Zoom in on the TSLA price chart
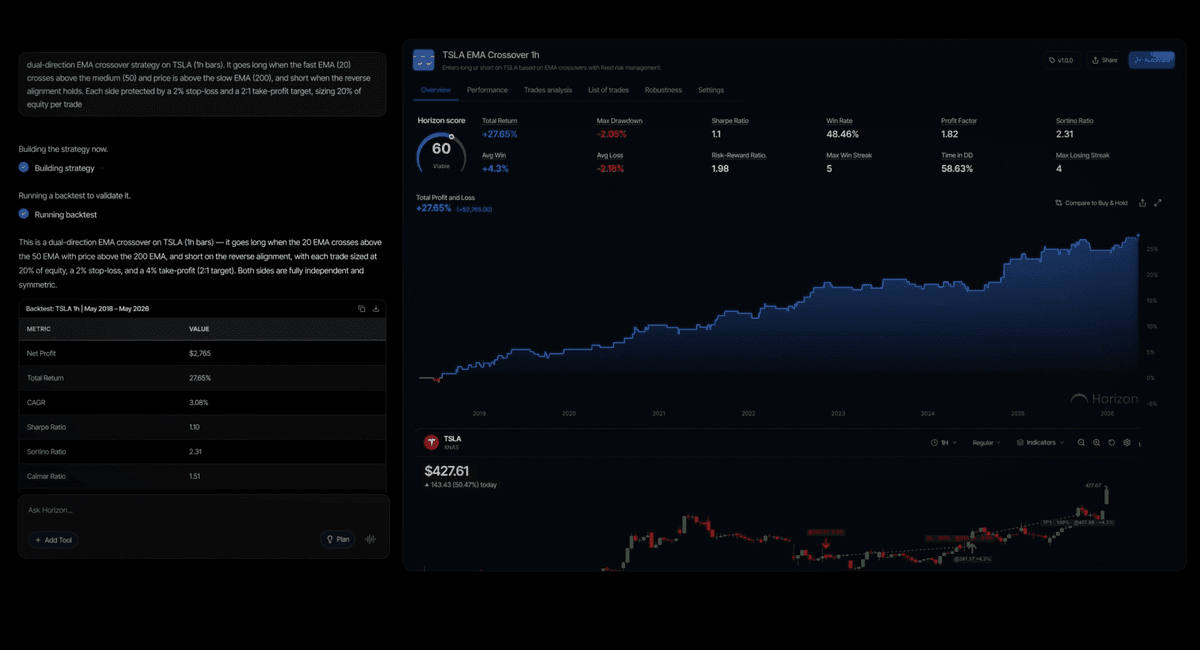The height and width of the screenshot is (650, 1200). 1096,442
